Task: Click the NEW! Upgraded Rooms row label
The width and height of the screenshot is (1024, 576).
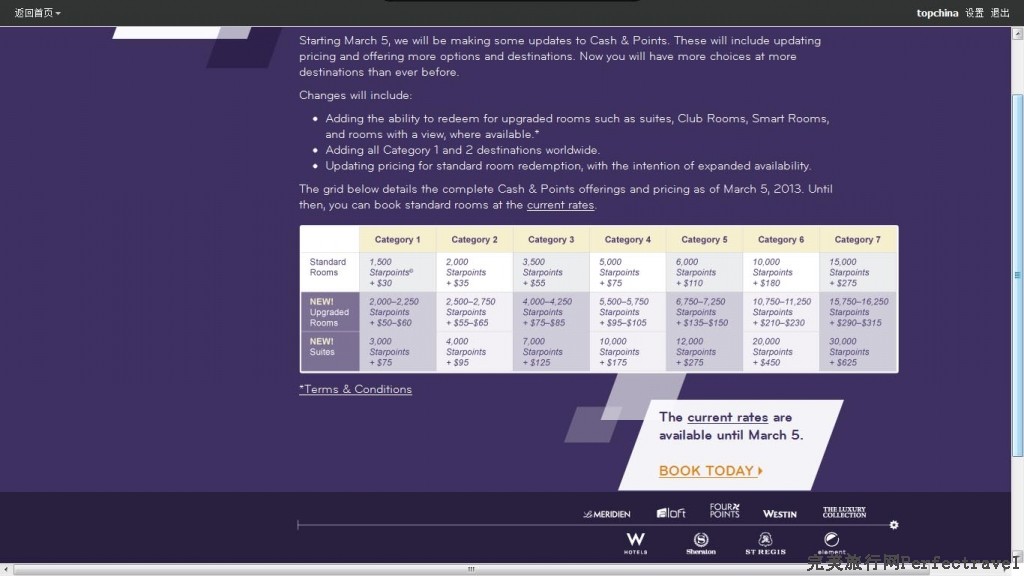Action: point(329,312)
